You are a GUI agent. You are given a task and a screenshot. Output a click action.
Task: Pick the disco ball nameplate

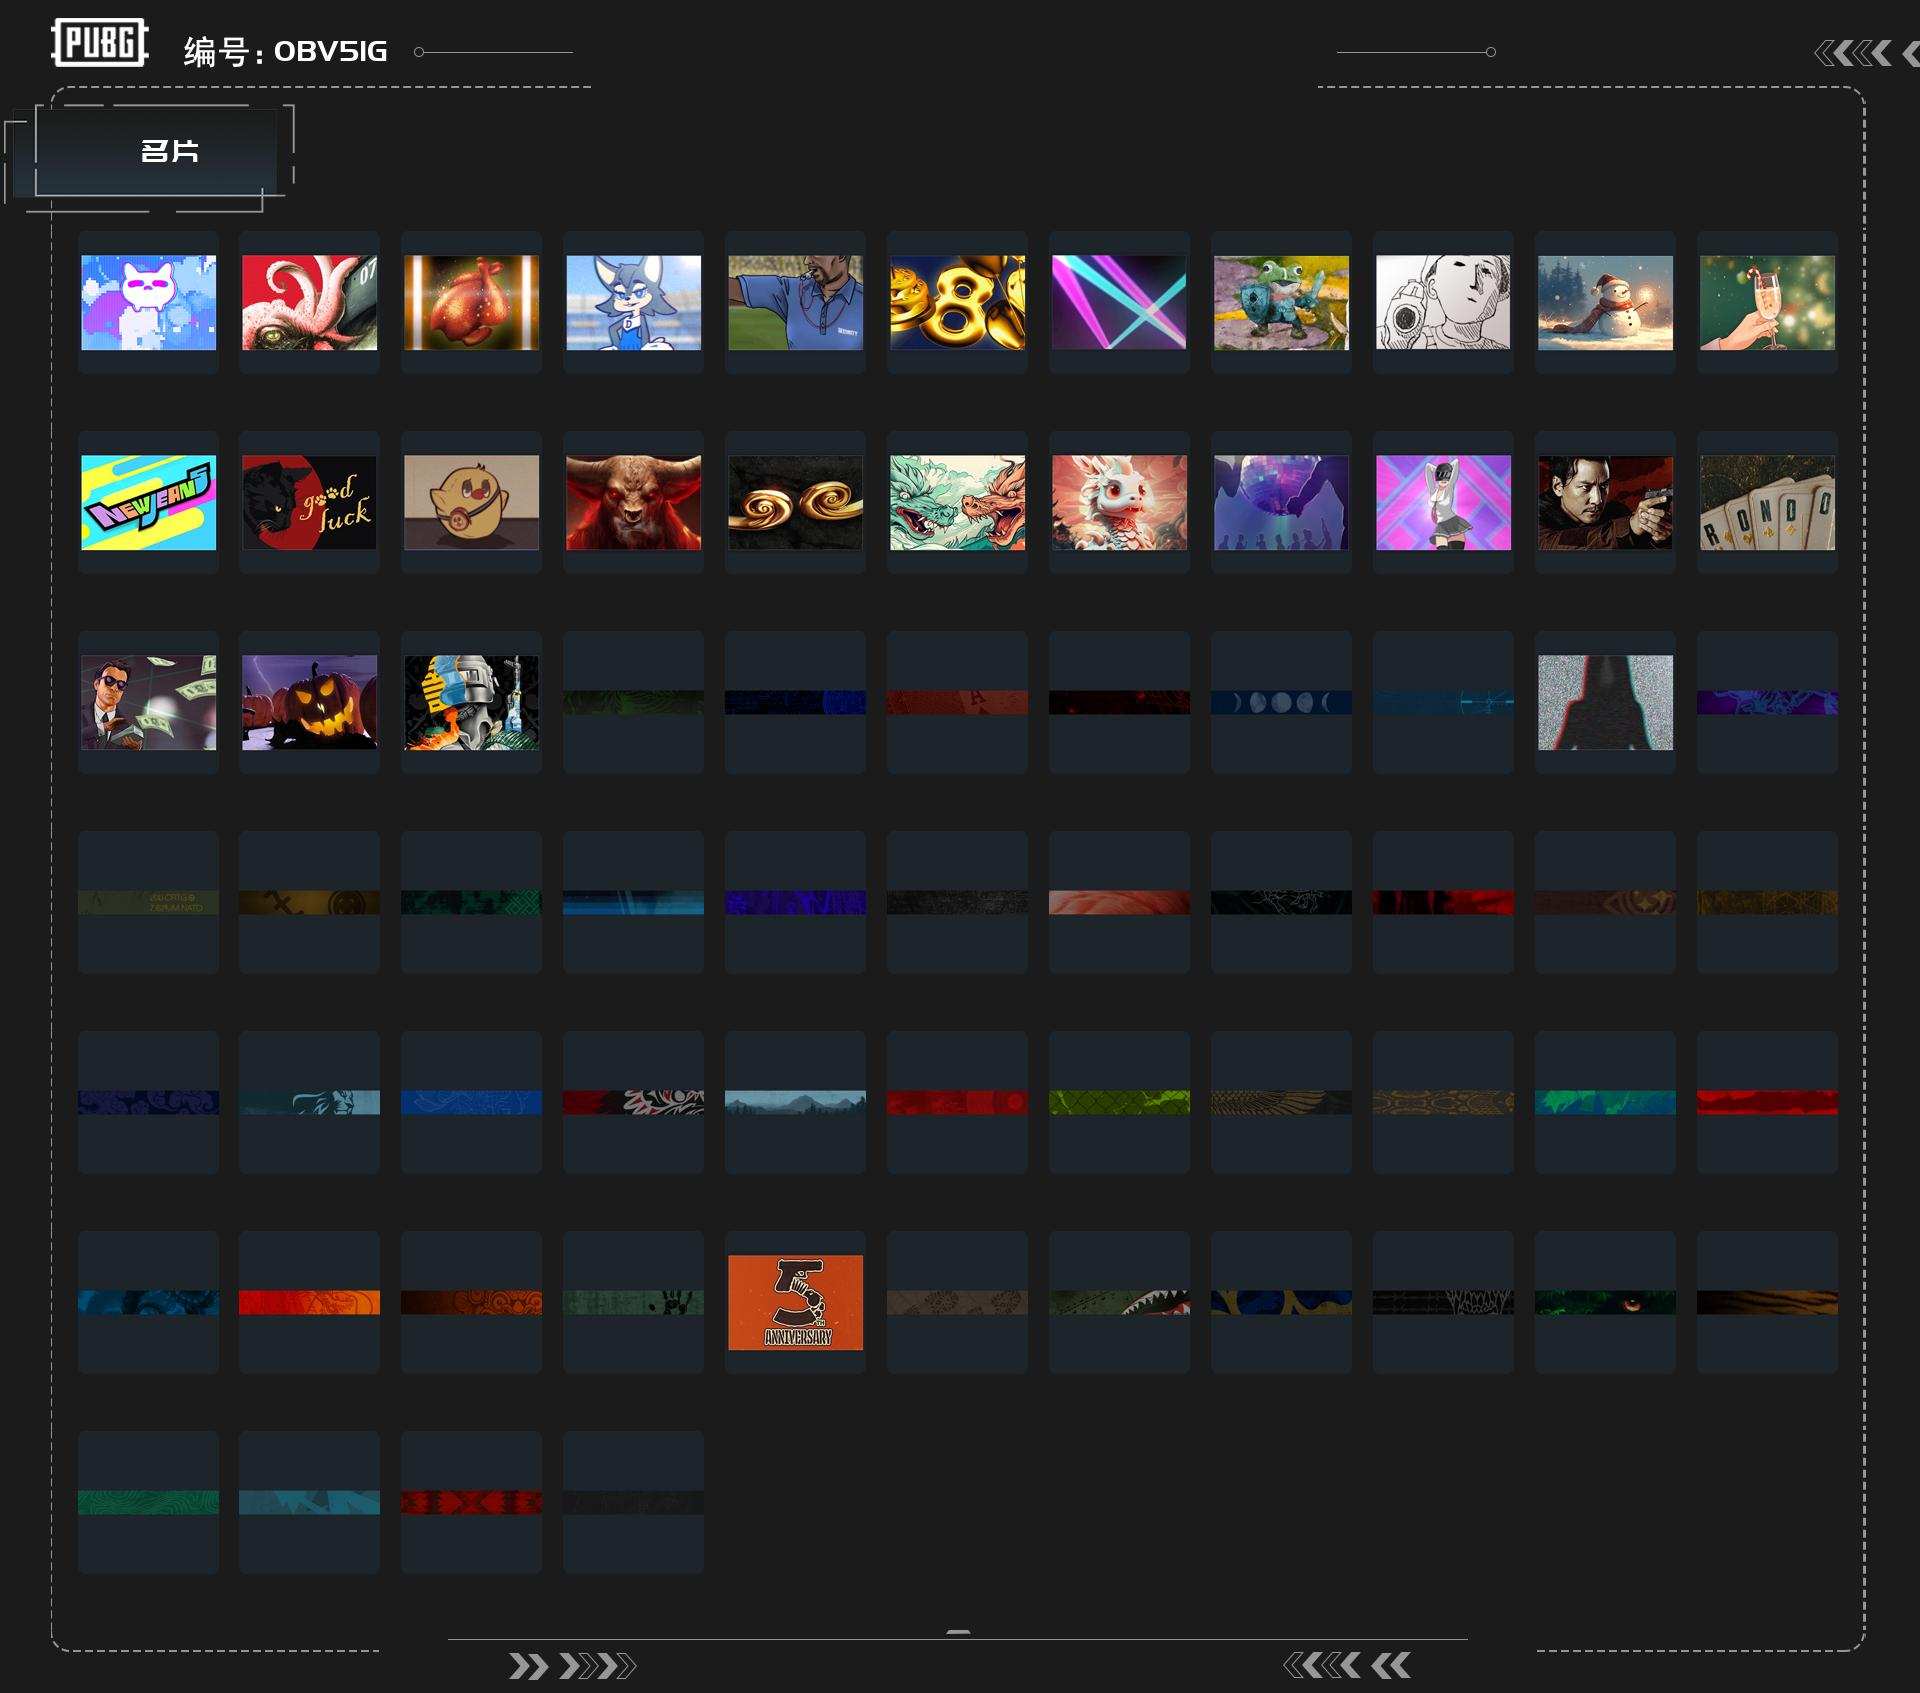(x=1282, y=503)
